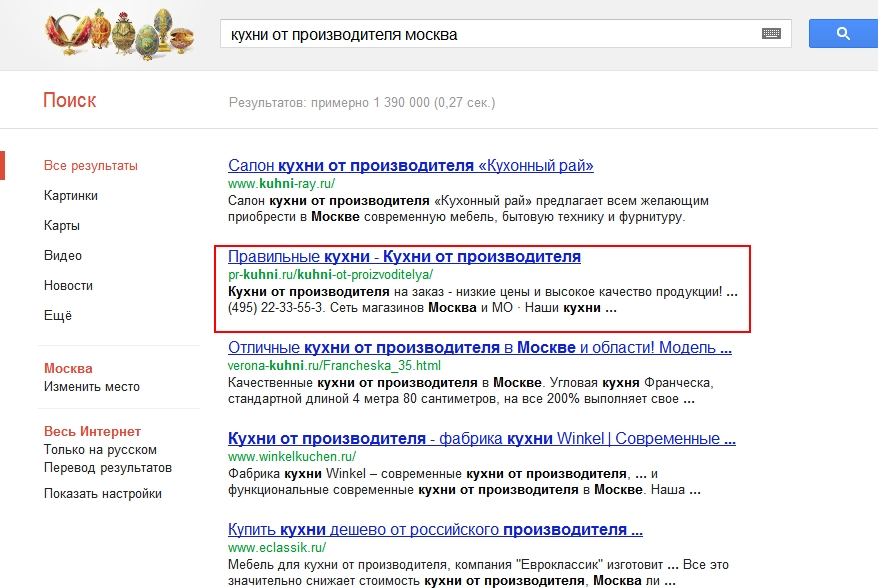Expand the Ещё search options
This screenshot has width=878, height=588.
point(58,315)
